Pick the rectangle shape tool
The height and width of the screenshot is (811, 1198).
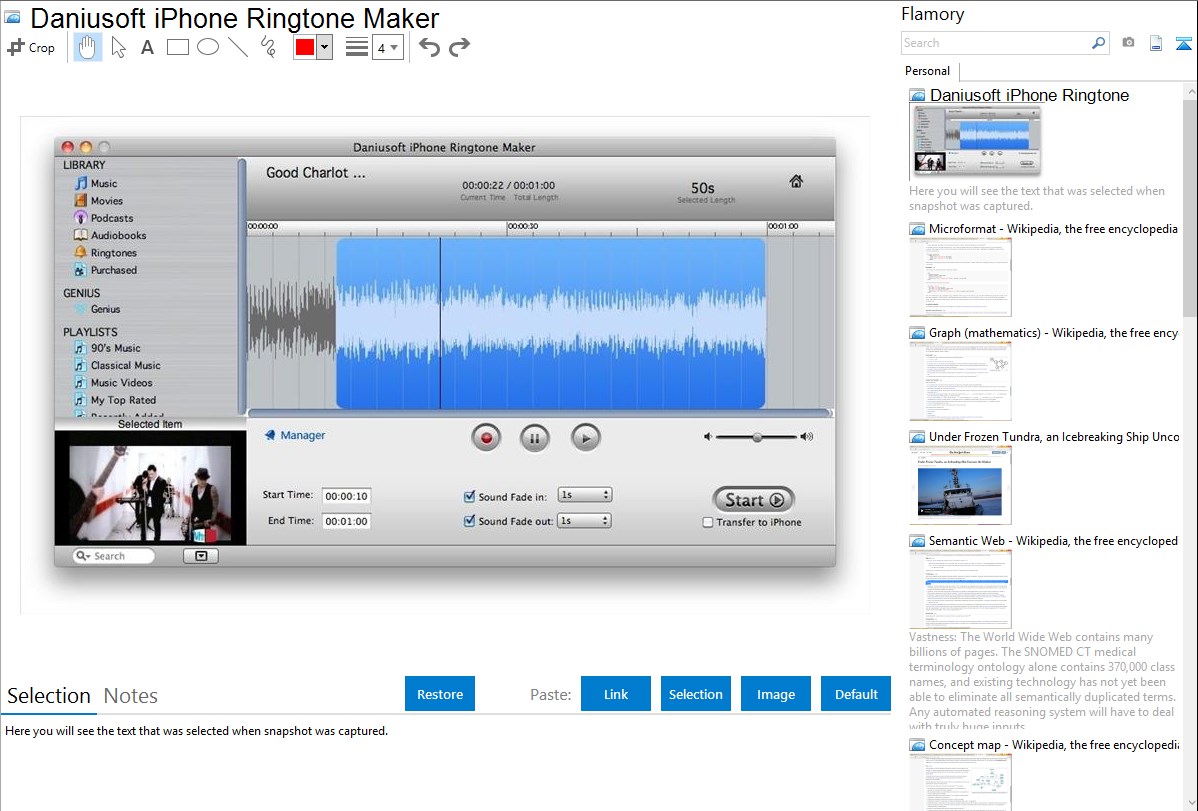click(178, 47)
